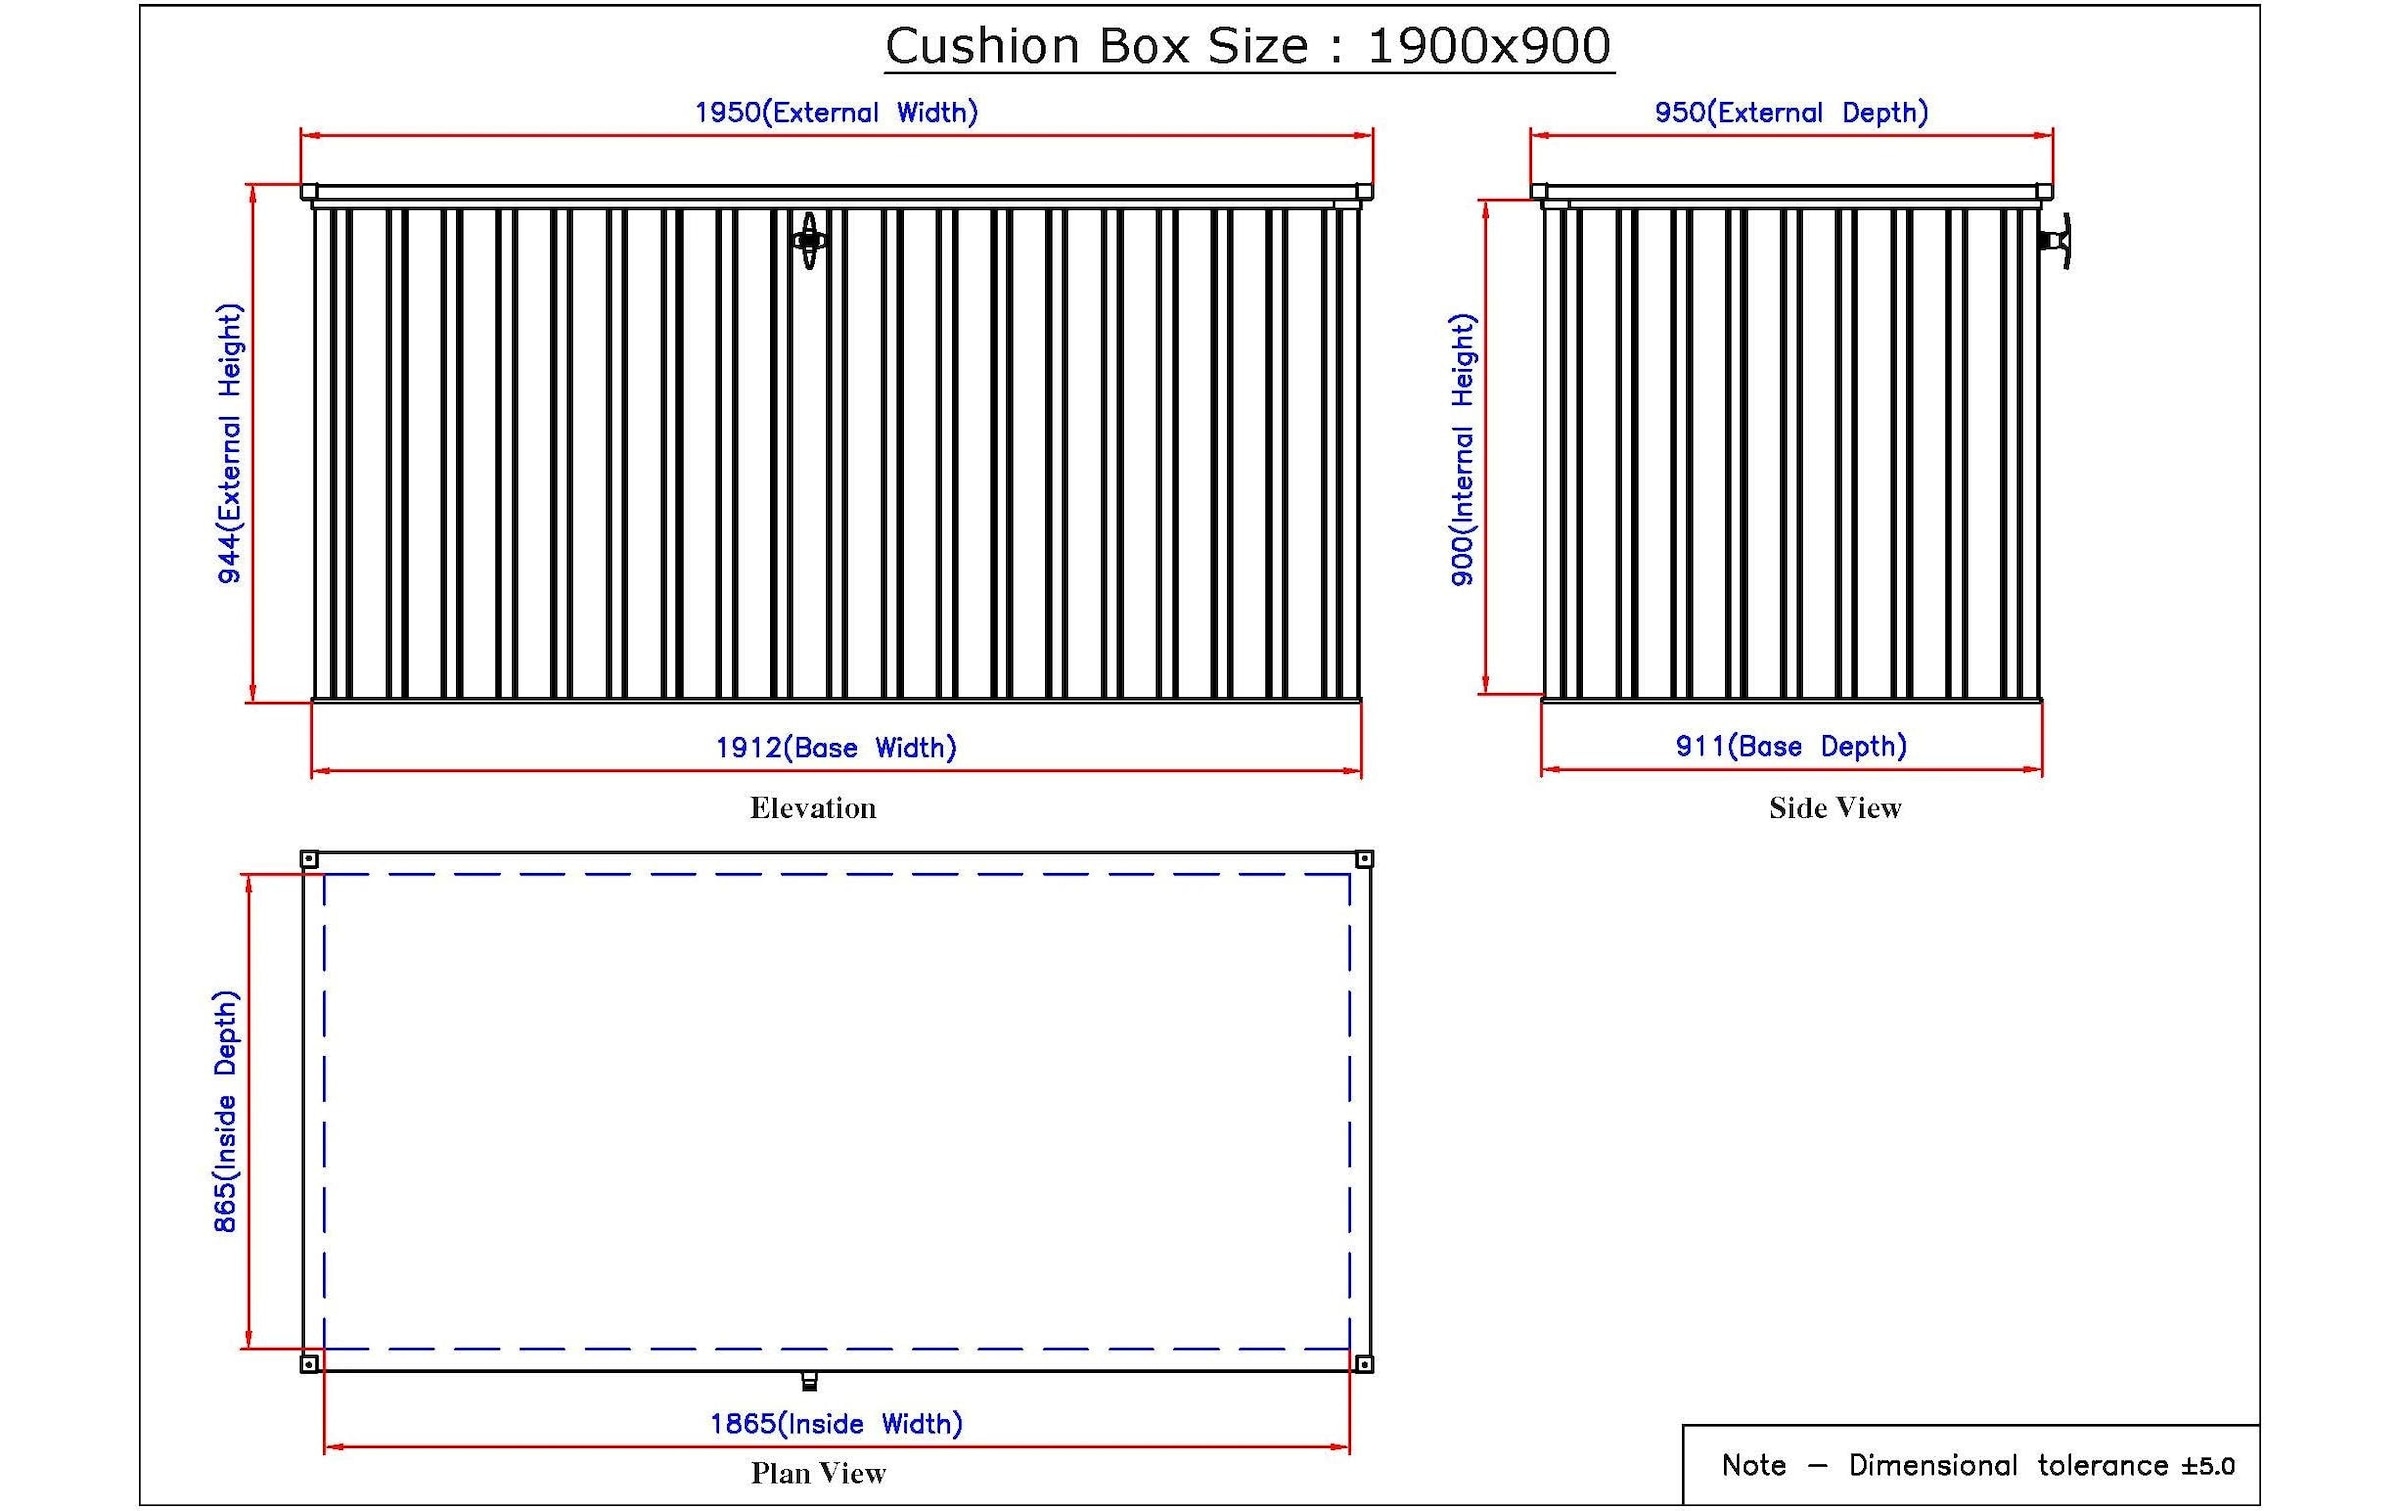Click the top-left corner bracket in the Plan View
2400x1511 pixels.
coord(309,859)
